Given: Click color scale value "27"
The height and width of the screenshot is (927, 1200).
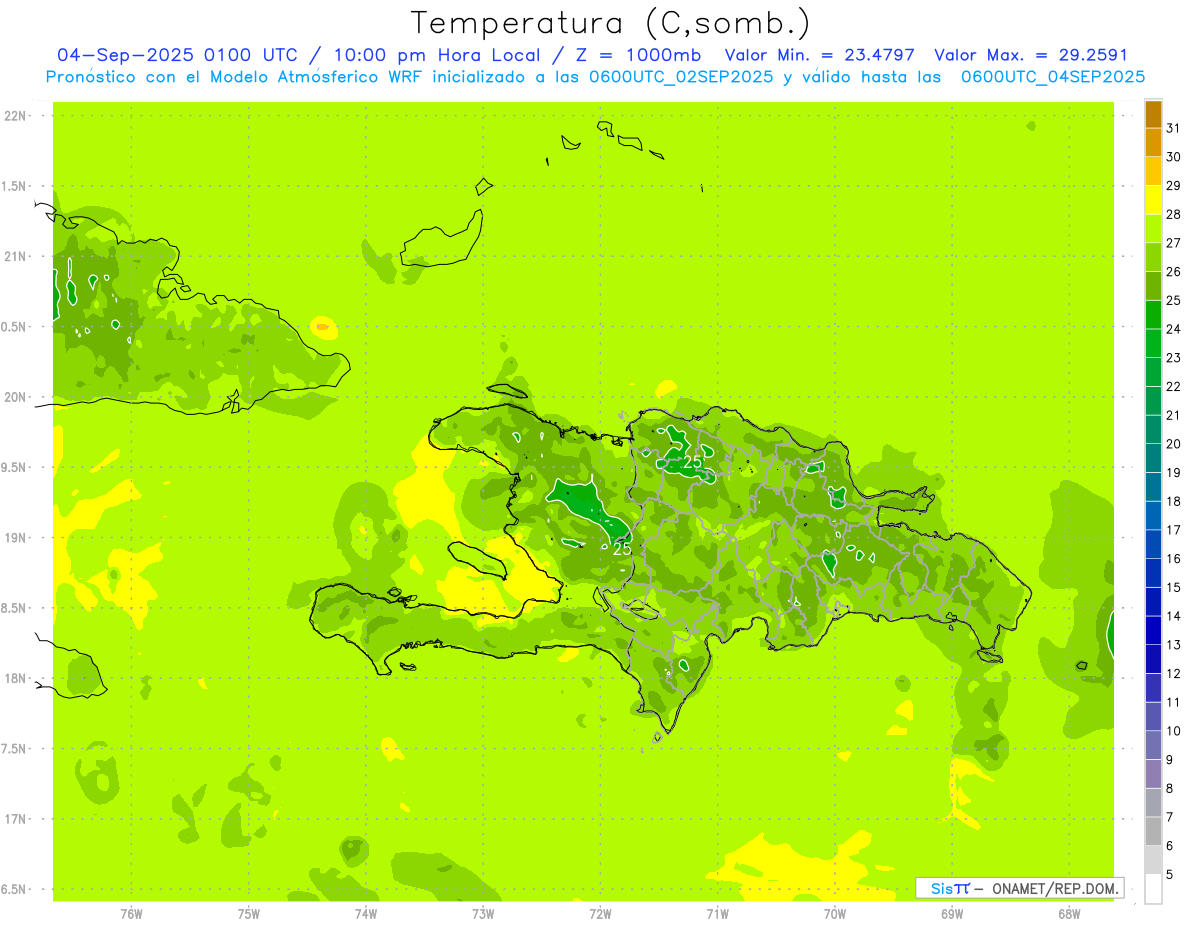Looking at the screenshot, I should coord(1174,243).
